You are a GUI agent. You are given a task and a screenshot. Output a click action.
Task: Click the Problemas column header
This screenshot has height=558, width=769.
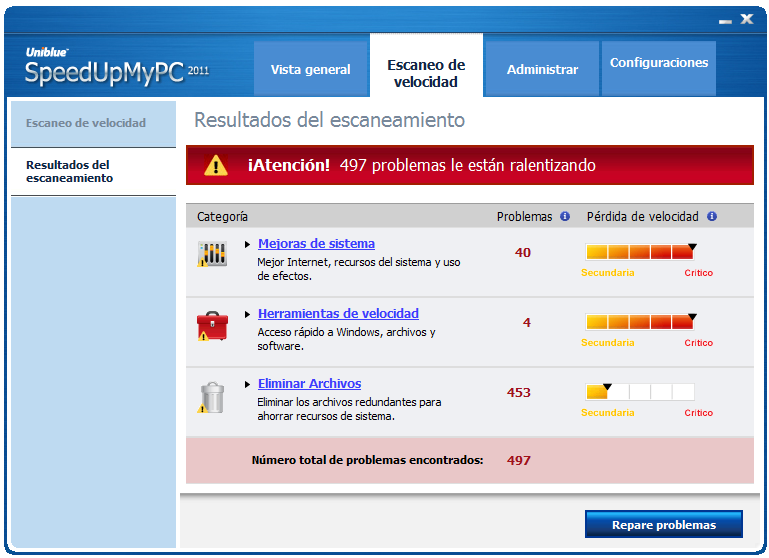524,216
